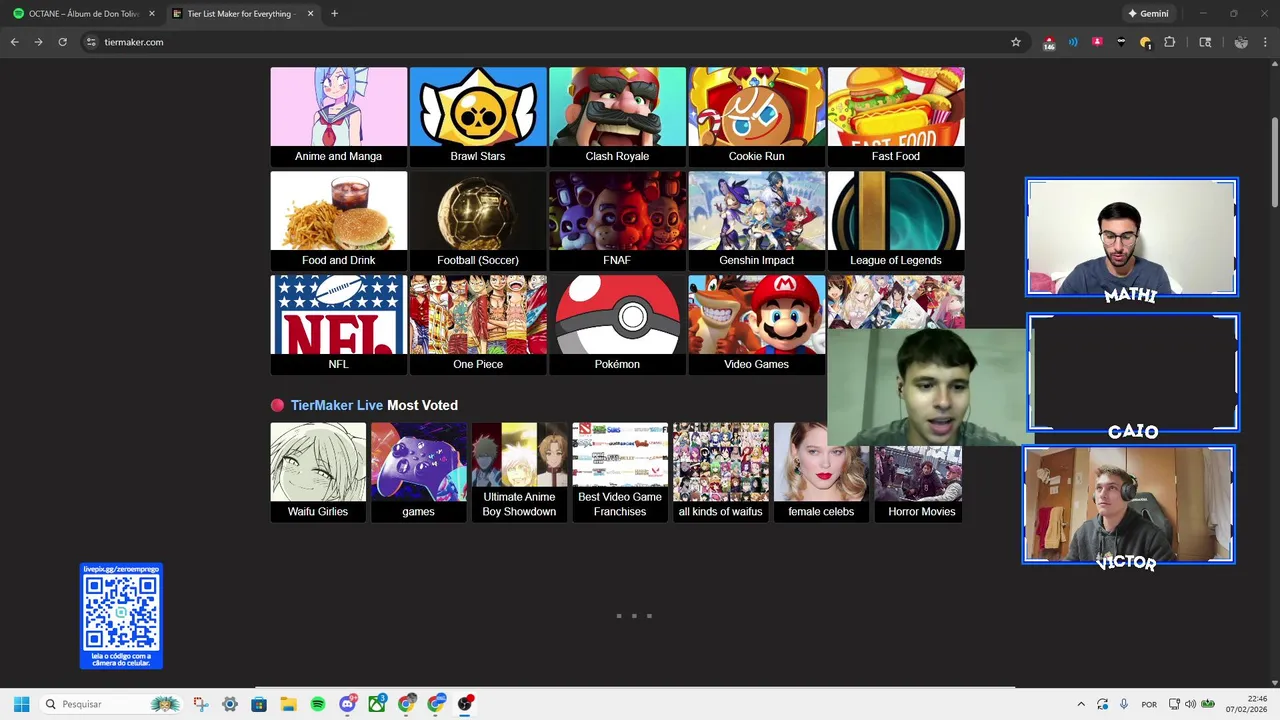Go back in browser history

(14, 42)
